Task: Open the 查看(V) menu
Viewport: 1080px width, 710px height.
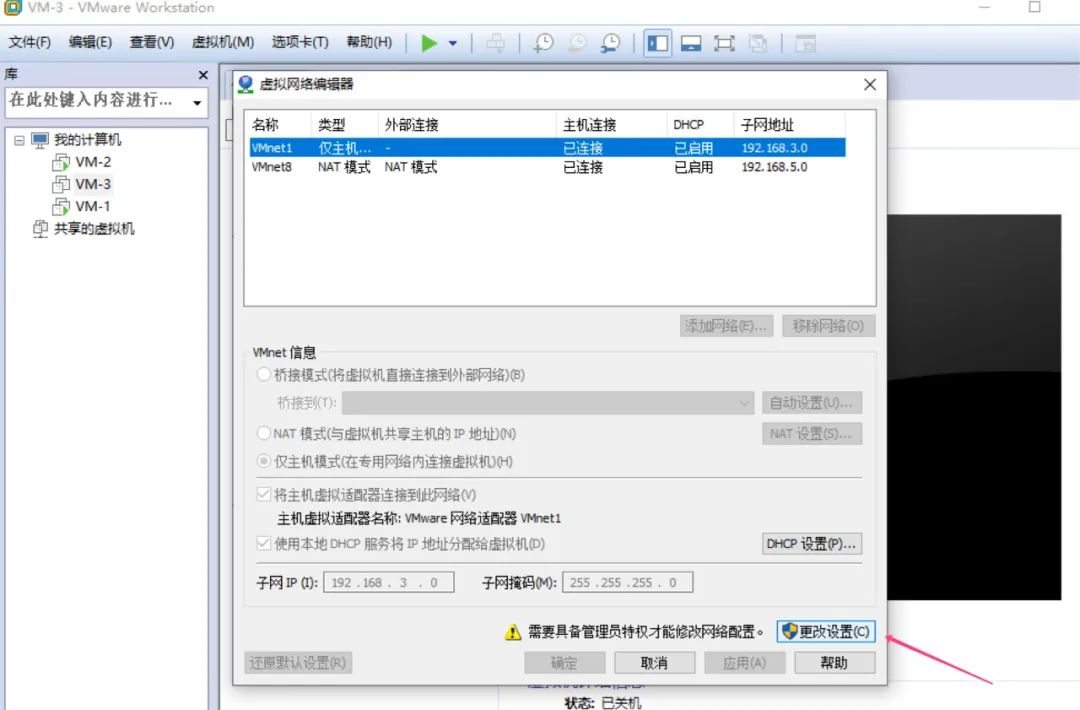Action: click(152, 42)
